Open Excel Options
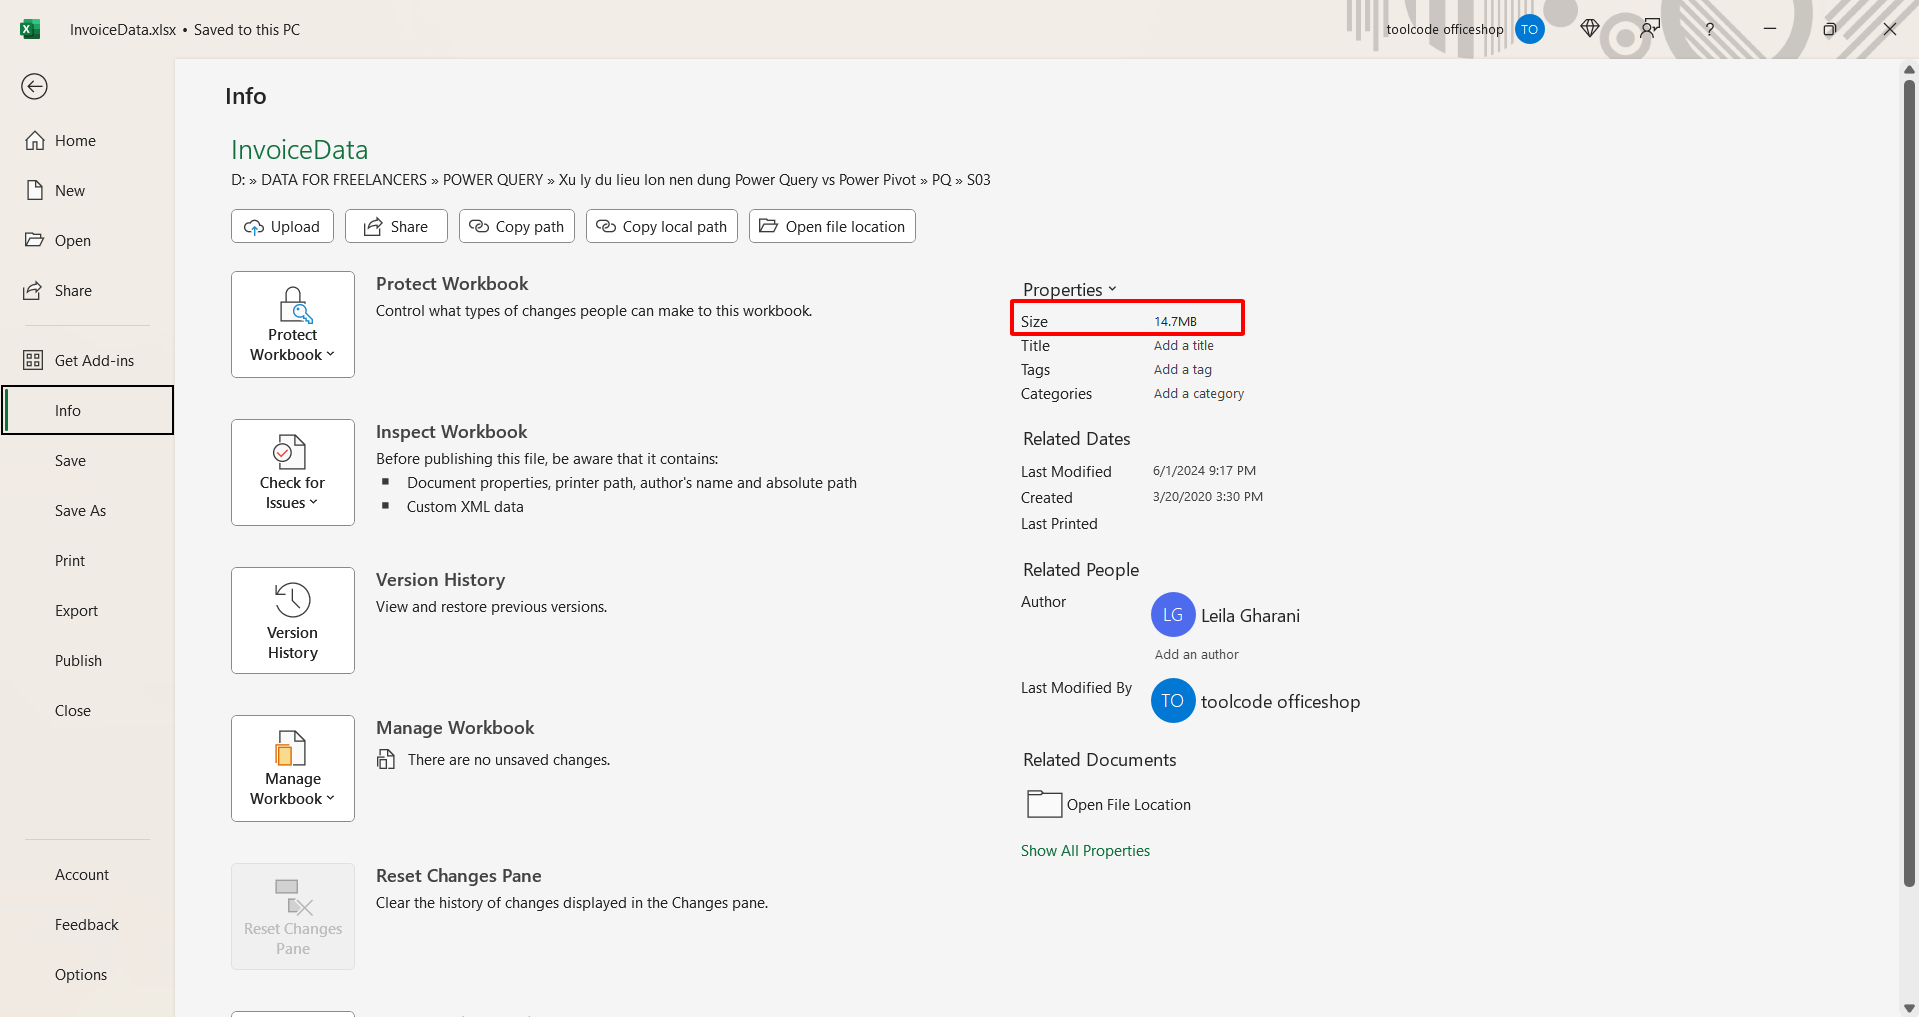Screen dimensions: 1919x1017 tap(87, 975)
